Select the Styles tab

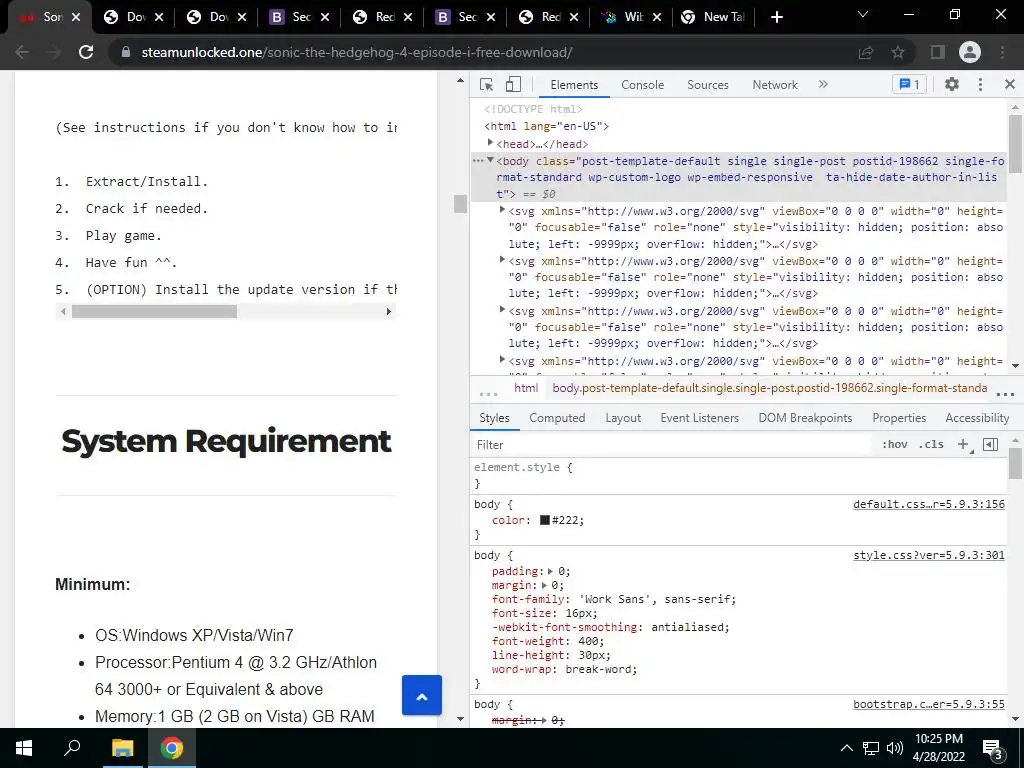(494, 418)
